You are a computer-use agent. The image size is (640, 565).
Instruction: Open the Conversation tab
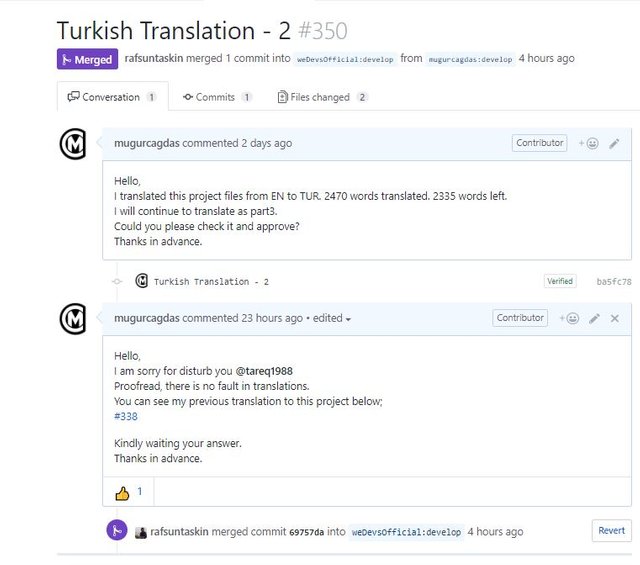[112, 97]
